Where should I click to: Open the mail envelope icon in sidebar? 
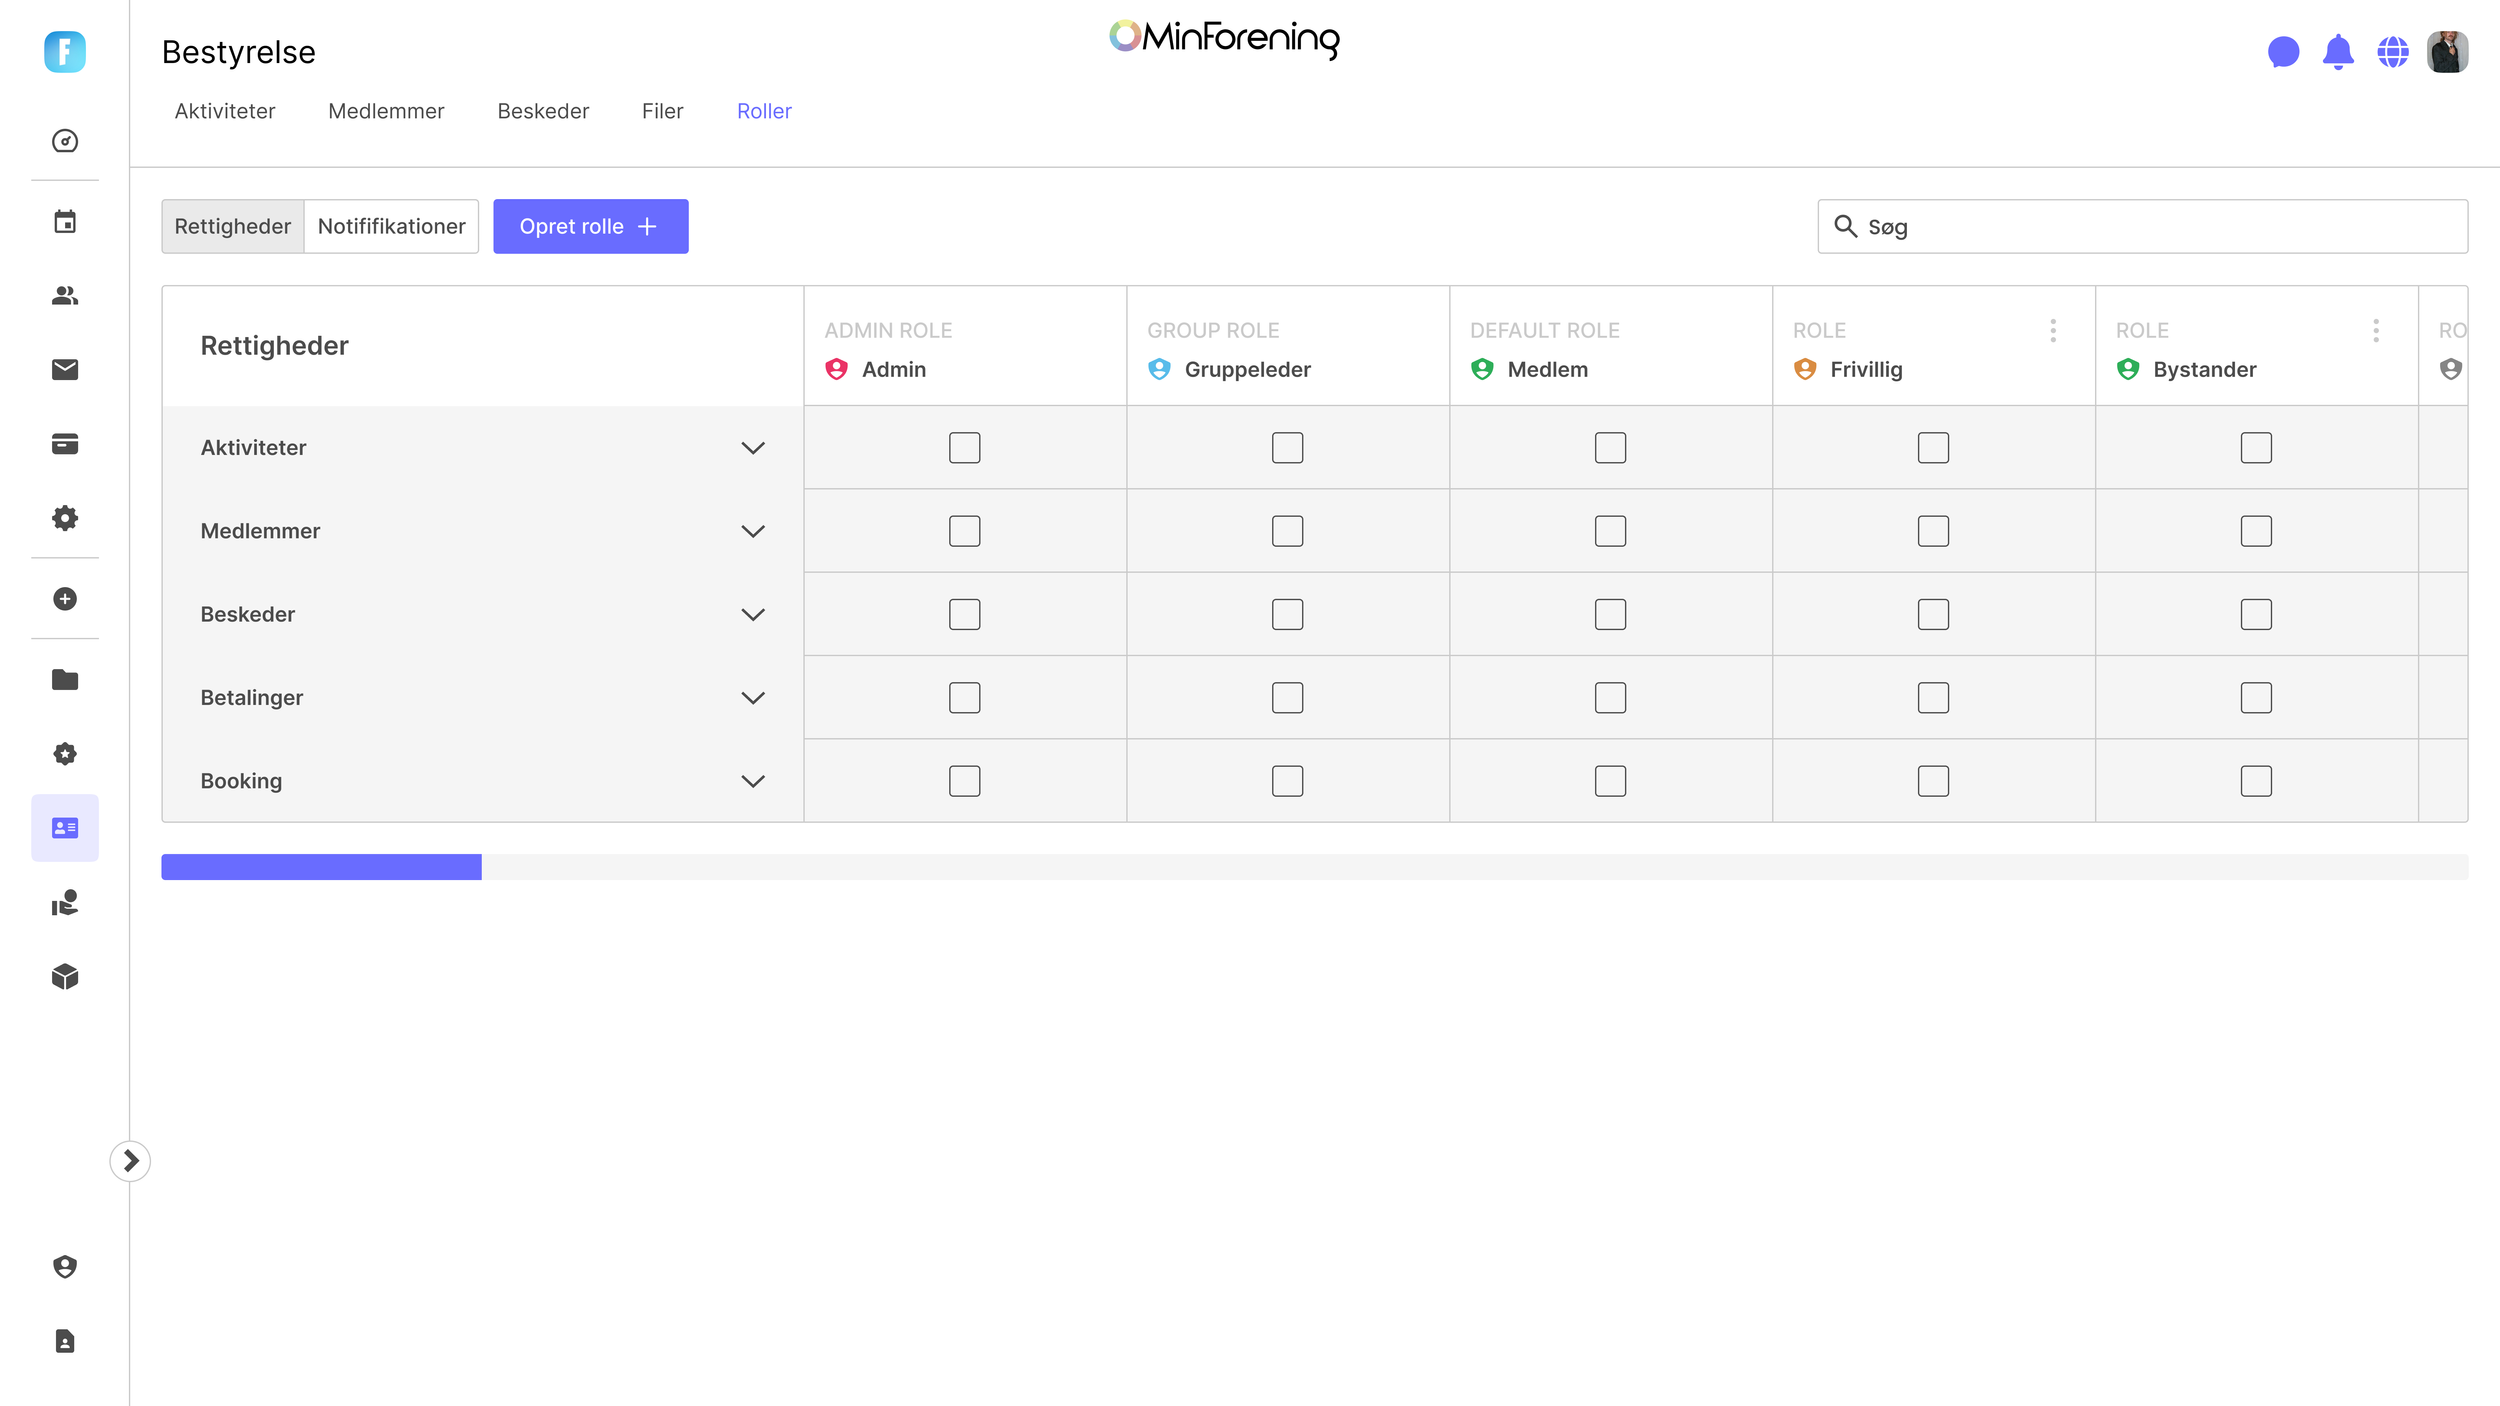65,370
